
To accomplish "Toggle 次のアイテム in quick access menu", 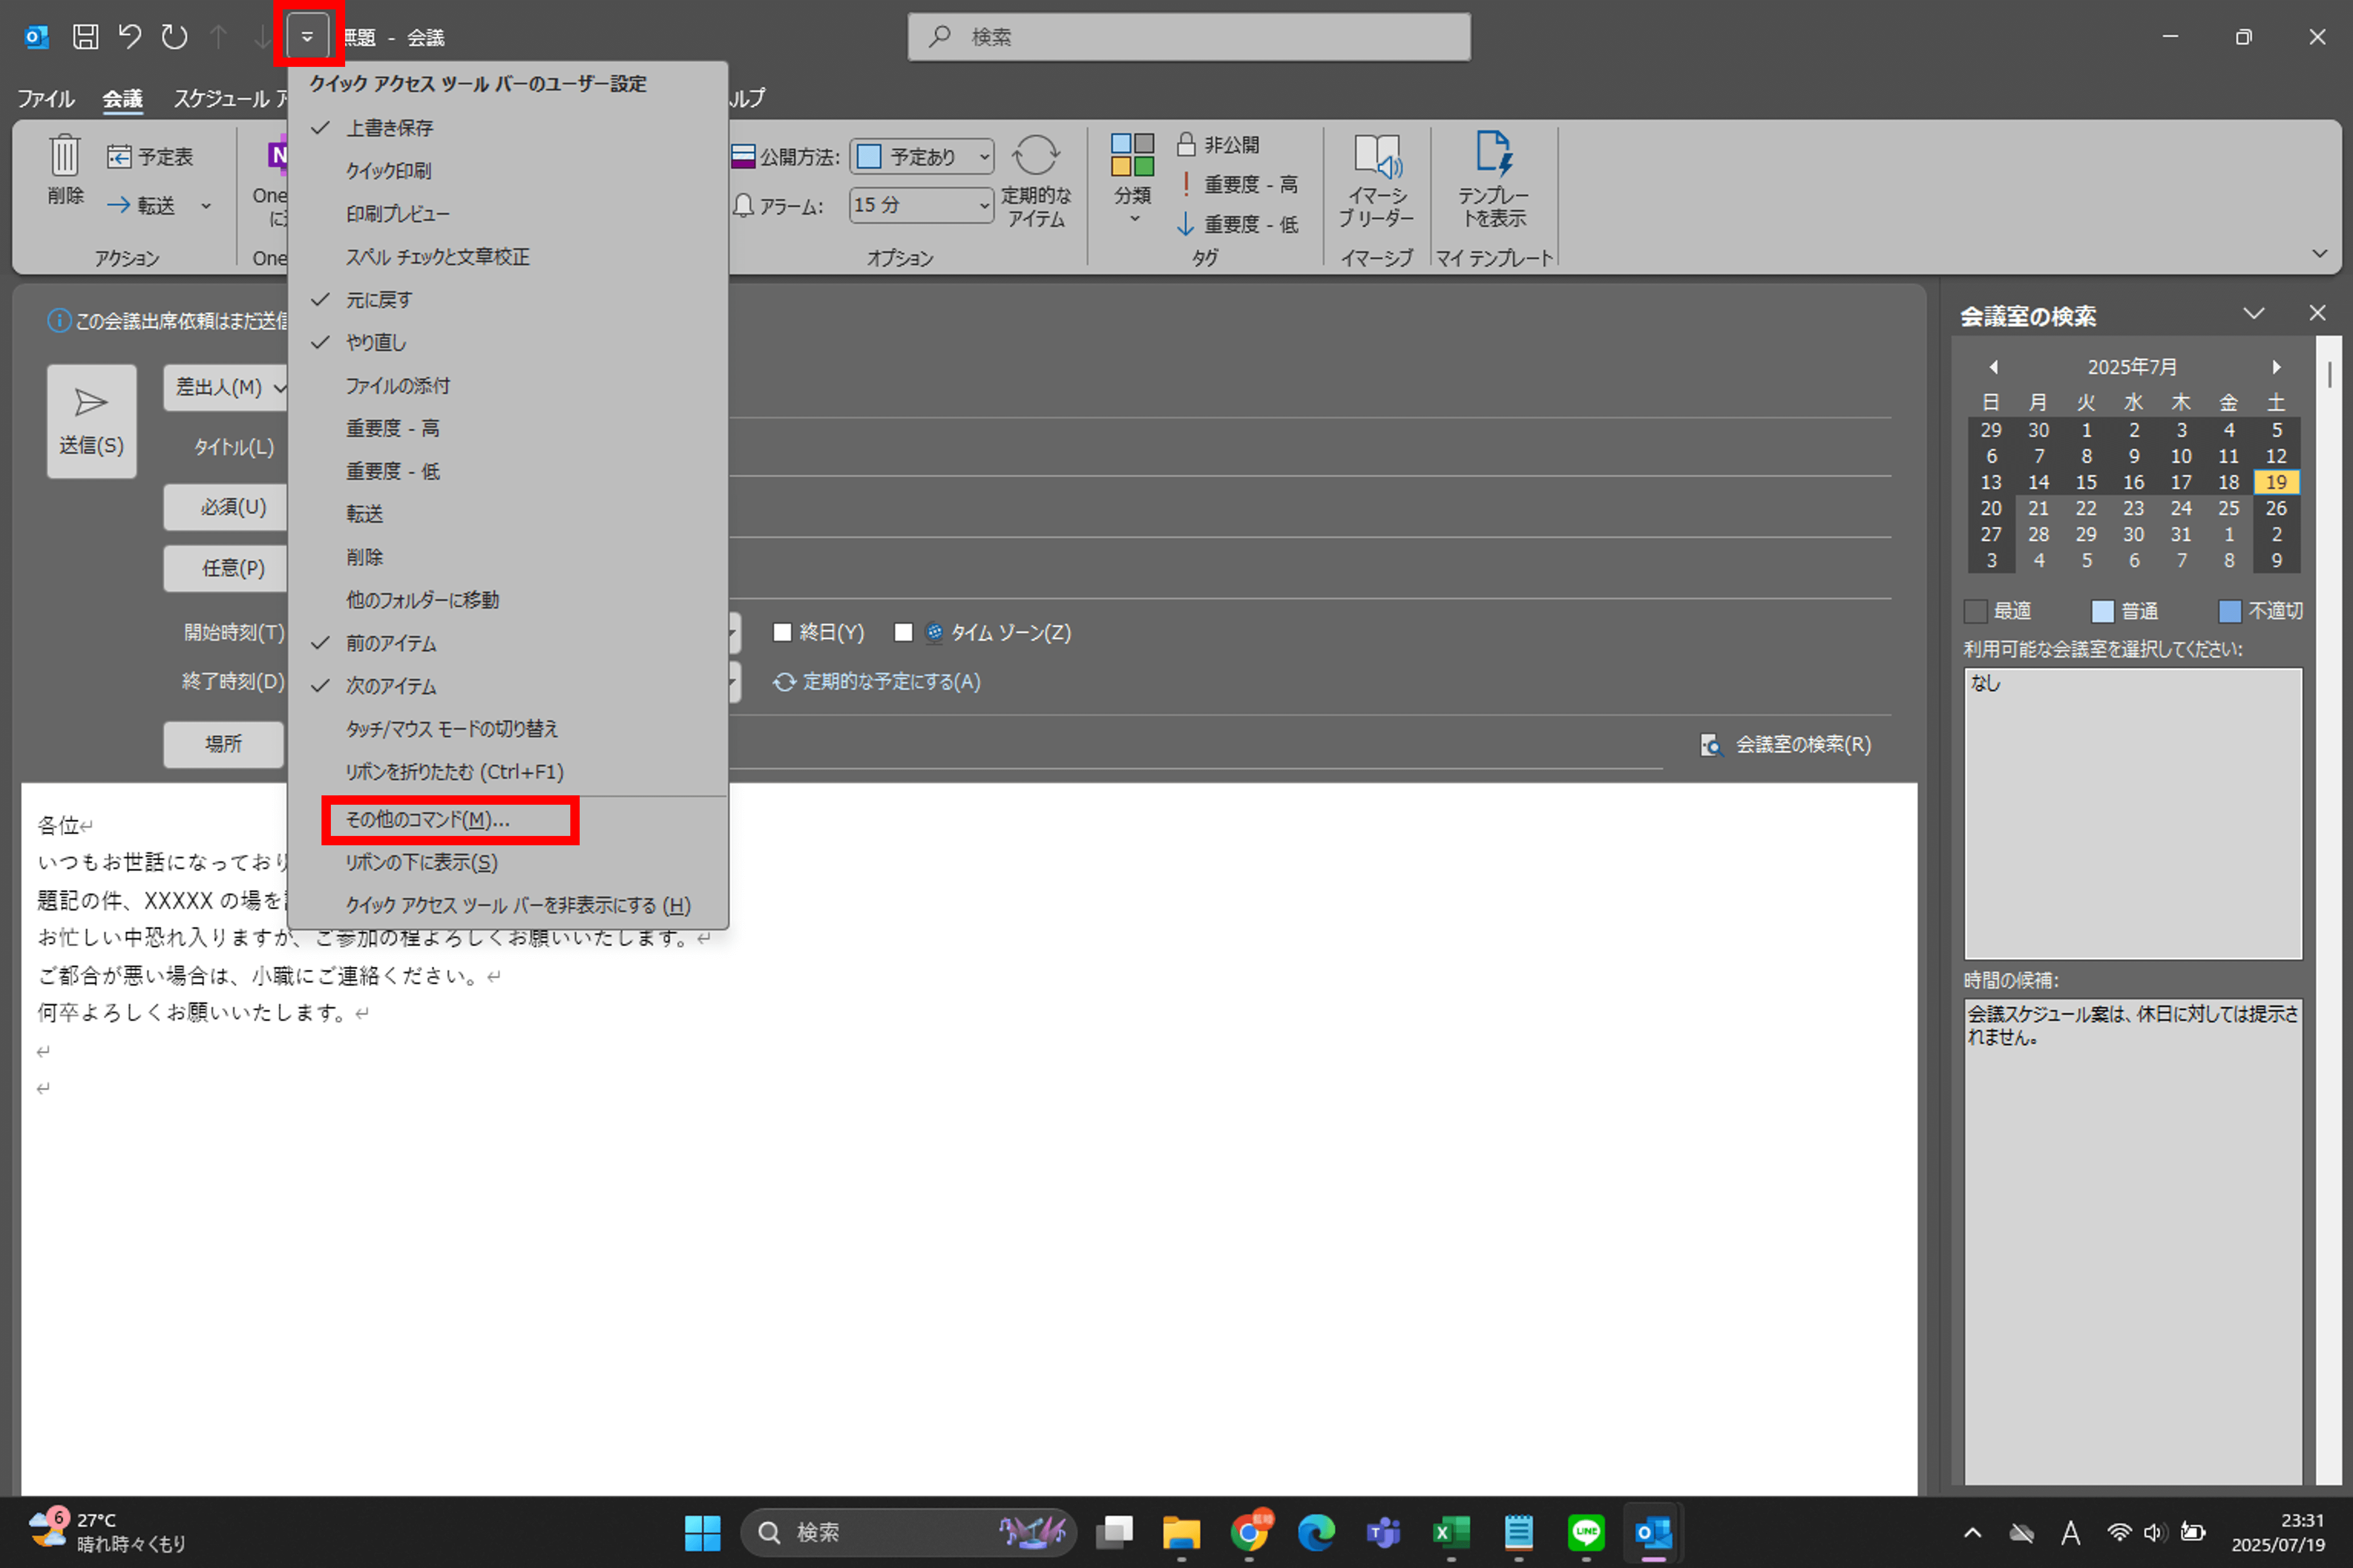I will tap(507, 686).
